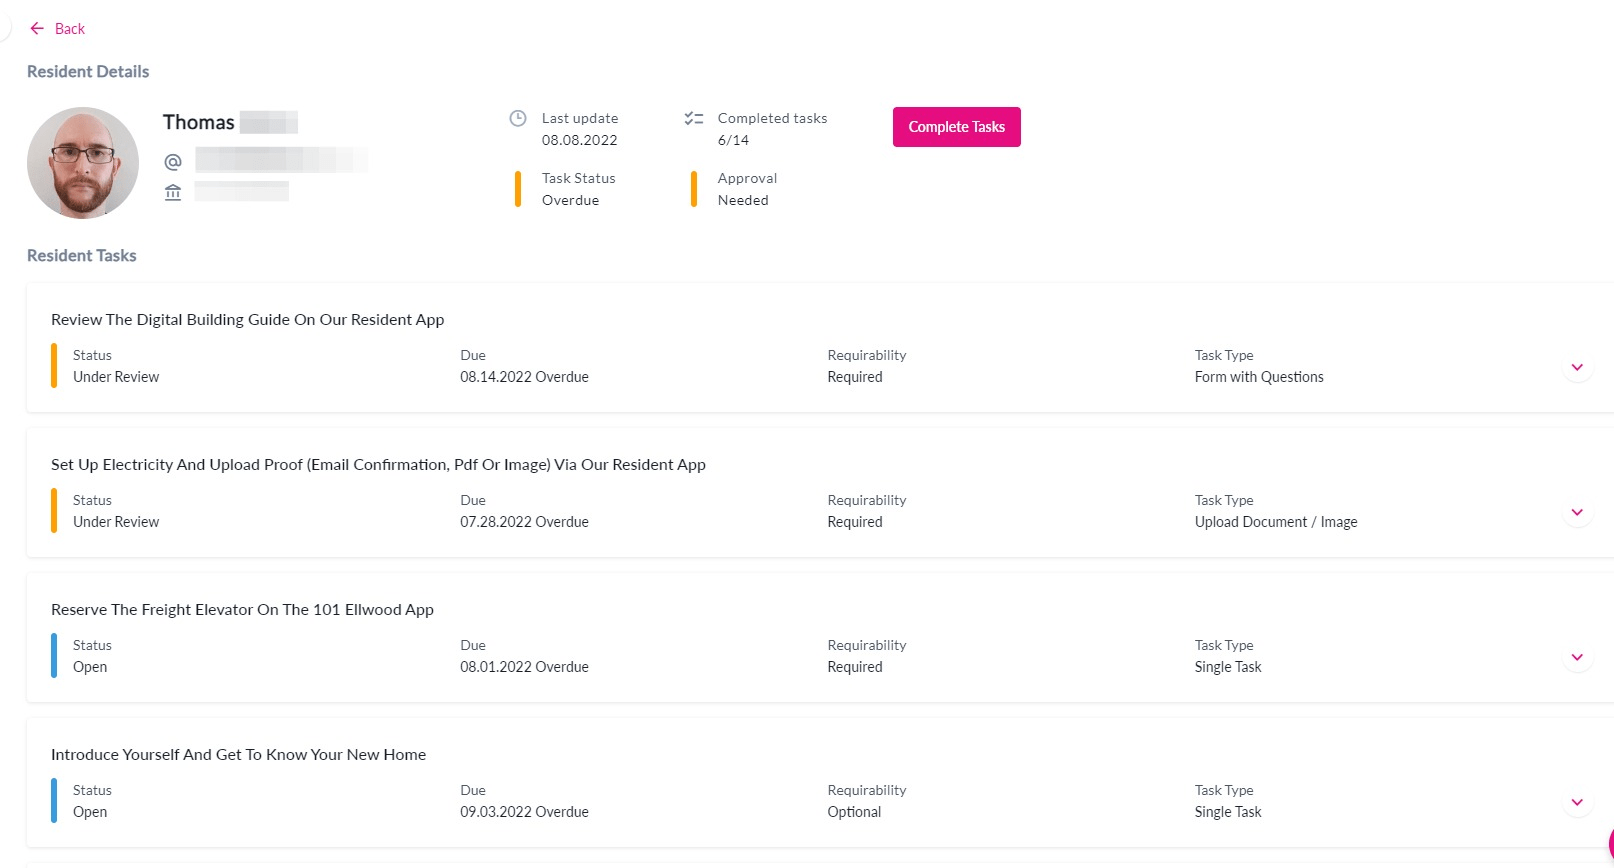Click the Resident Details heading
1614x868 pixels.
coord(88,71)
